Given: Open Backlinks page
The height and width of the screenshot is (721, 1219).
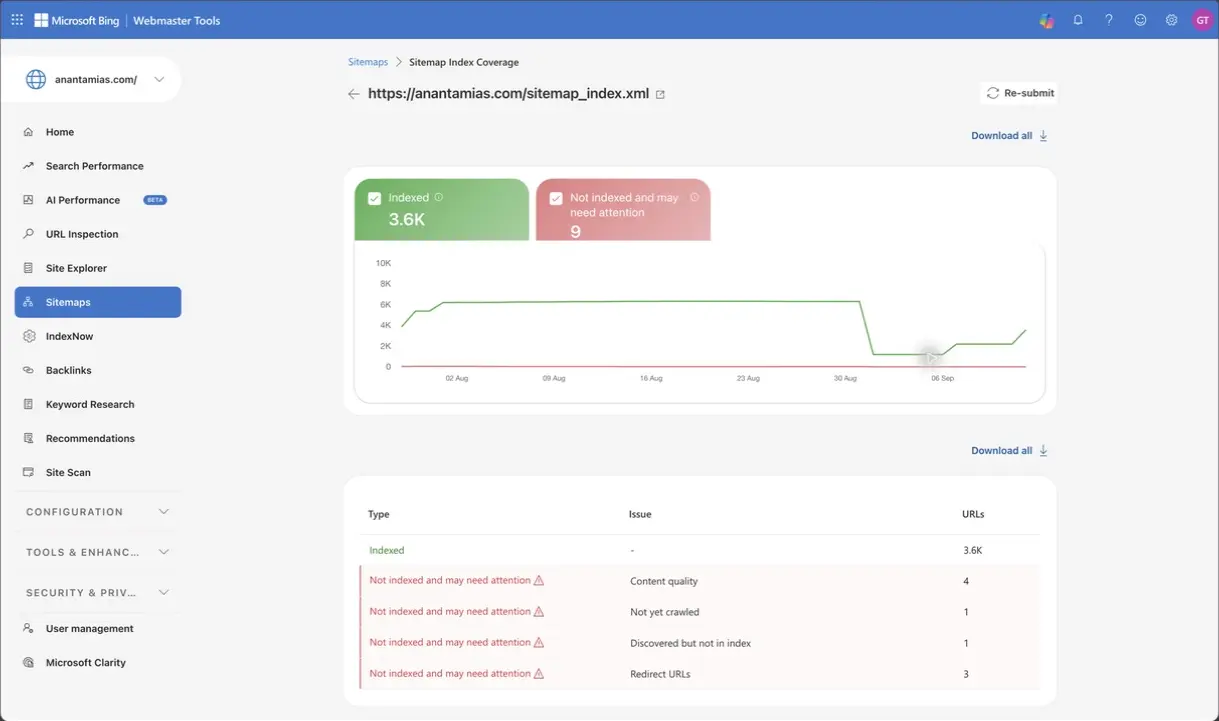Looking at the screenshot, I should point(98,370).
